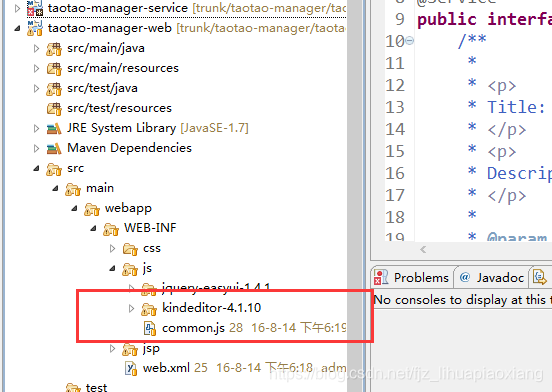
Task: Click the JRE System Library icon
Action: [x=54, y=129]
